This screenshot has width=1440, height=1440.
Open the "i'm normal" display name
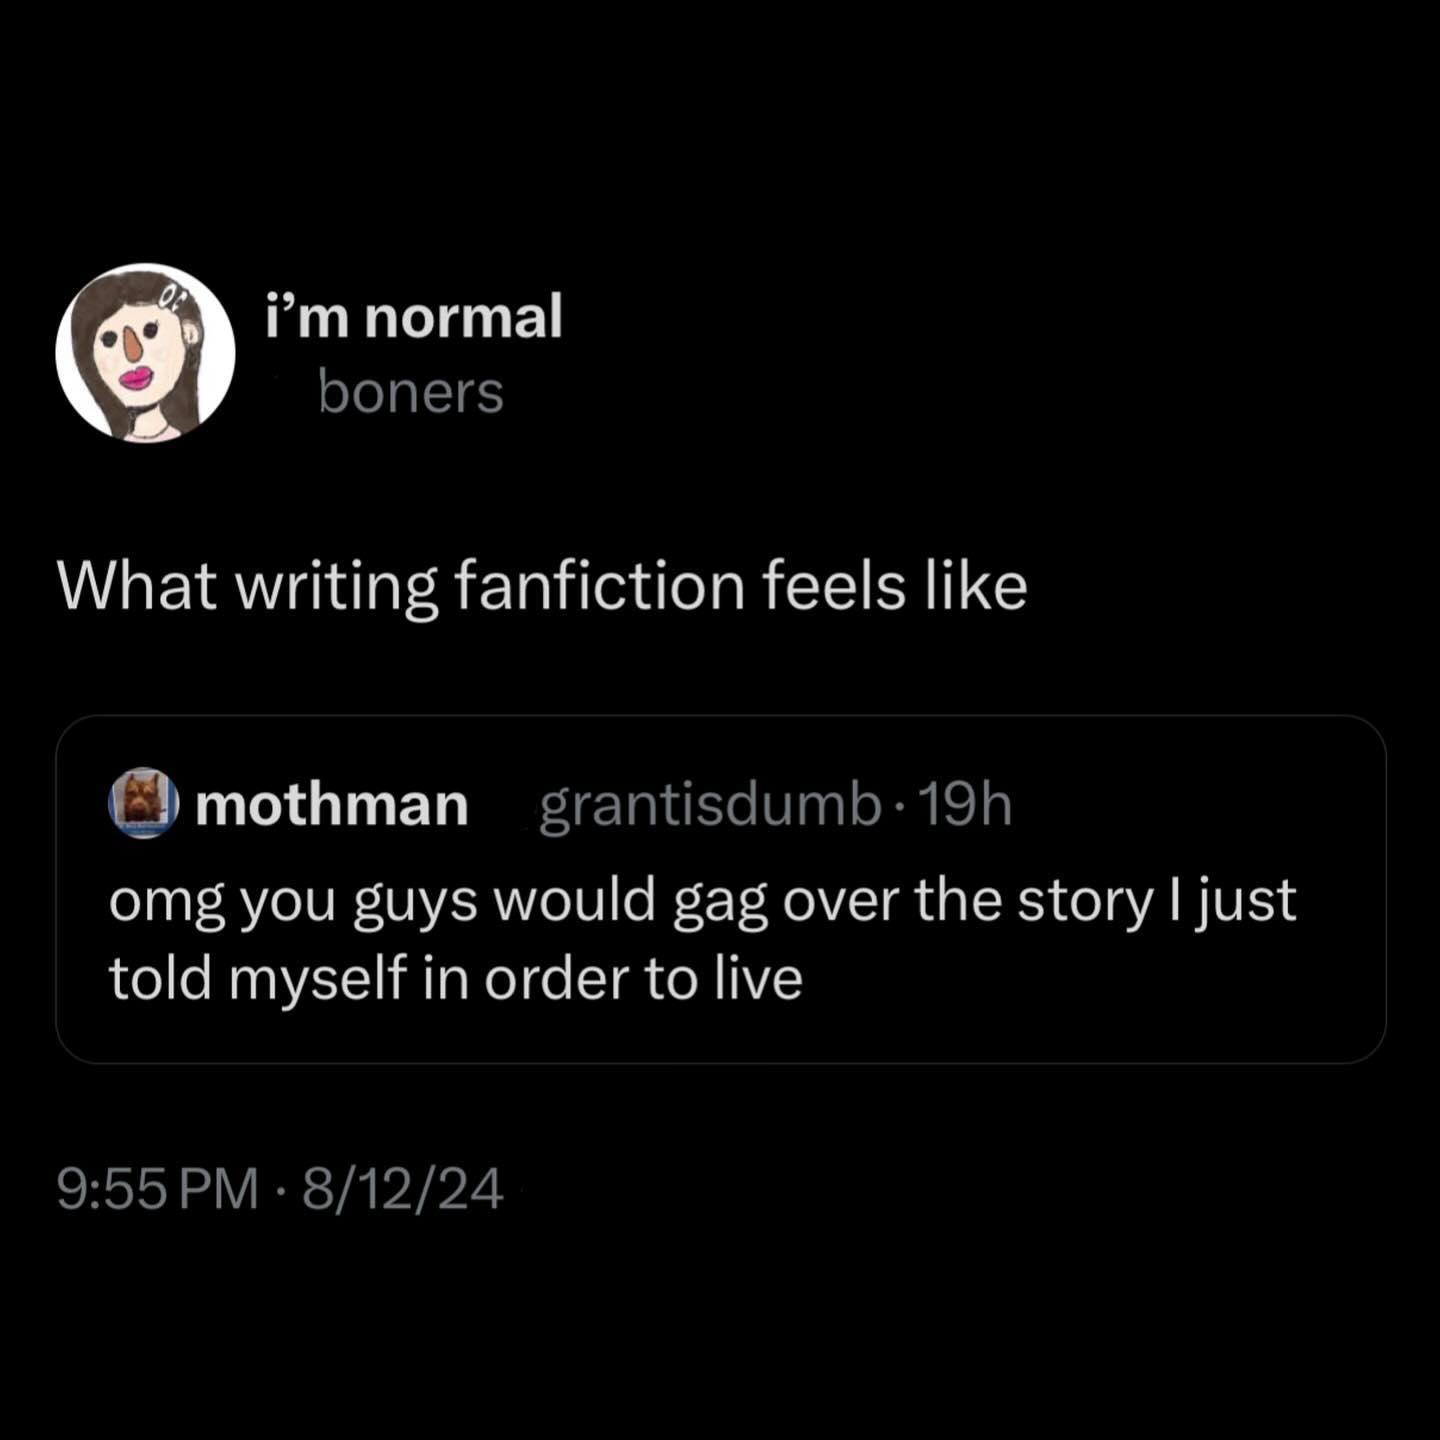414,317
